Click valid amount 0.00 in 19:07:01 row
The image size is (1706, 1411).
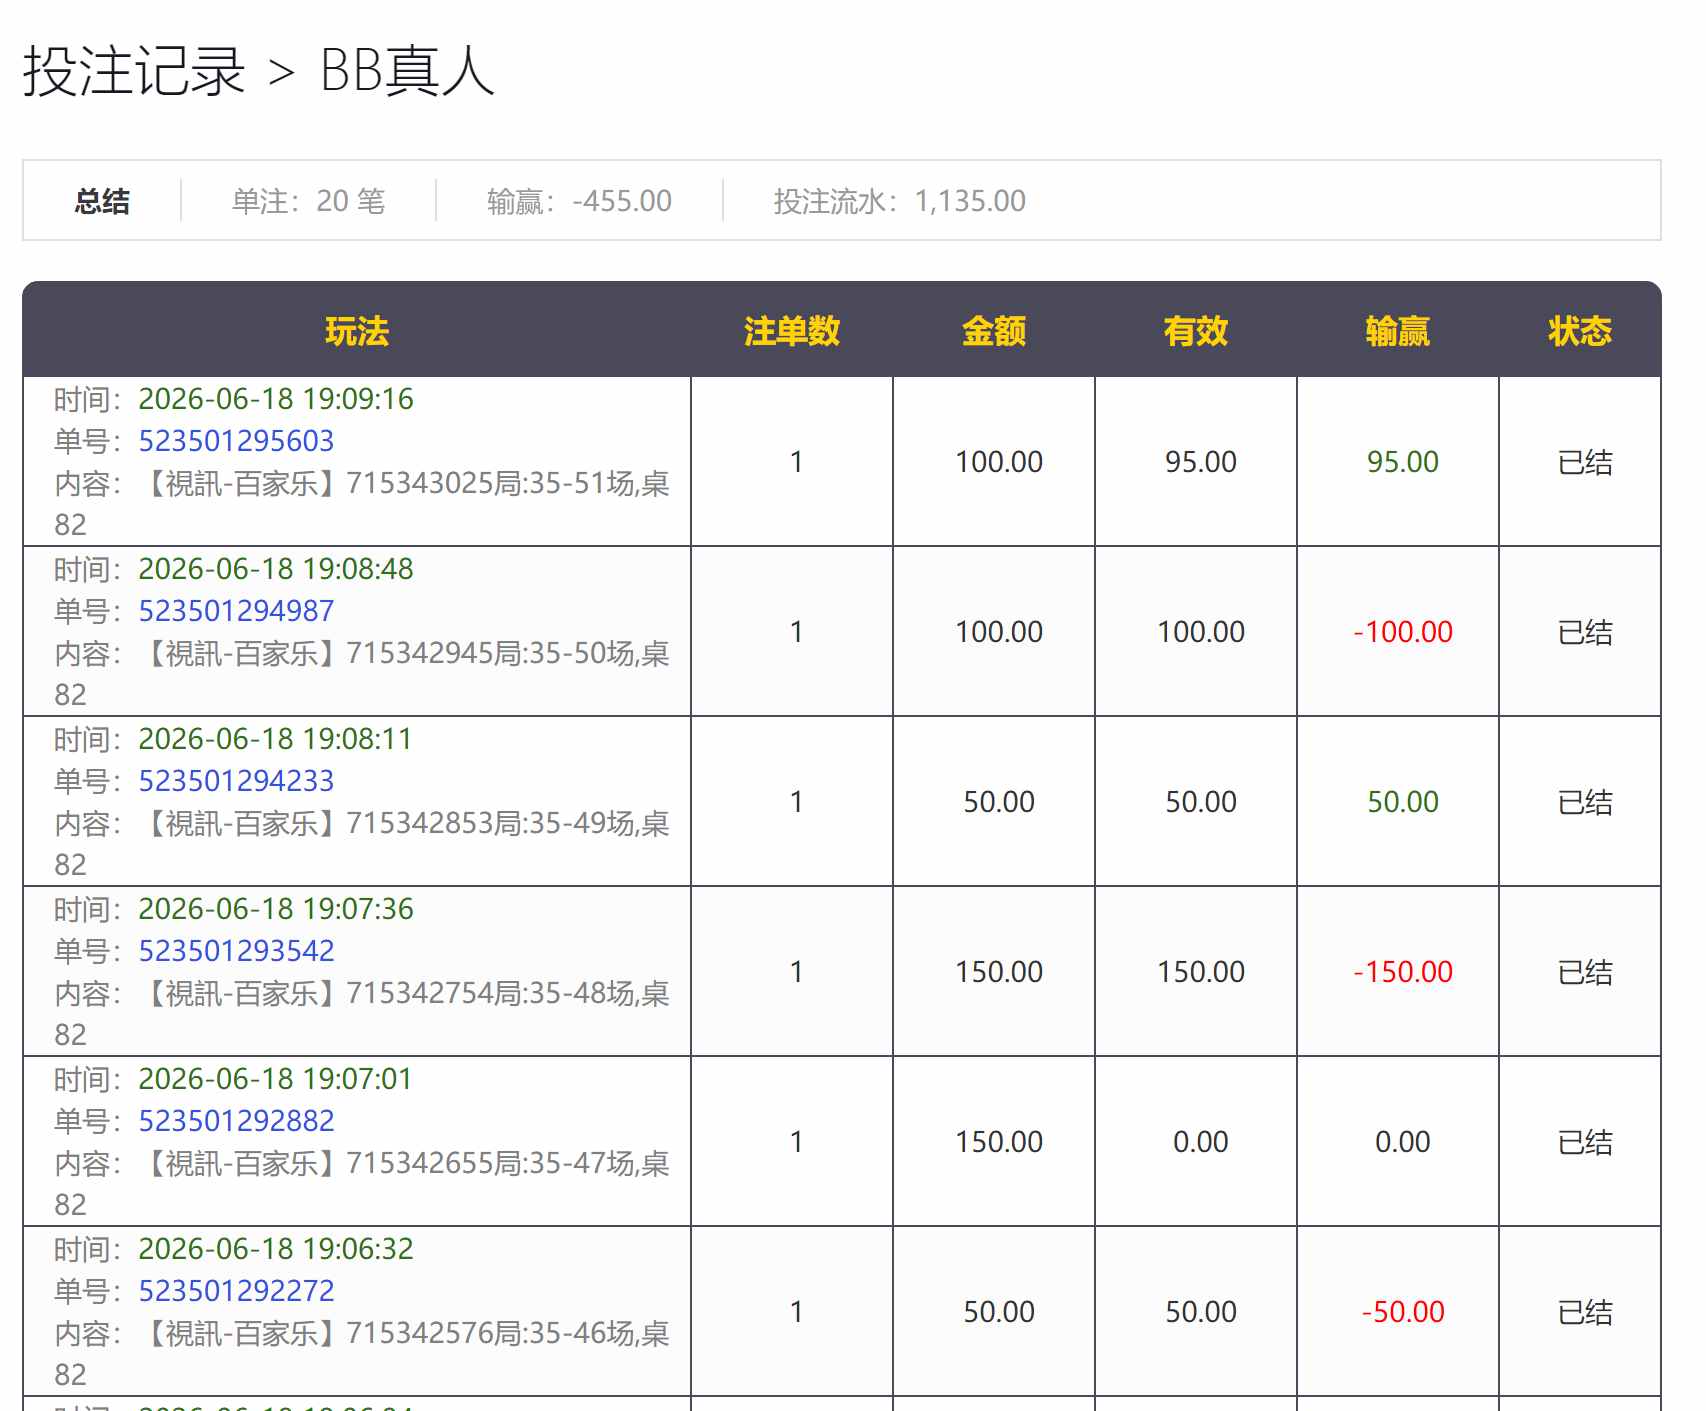[1201, 1142]
